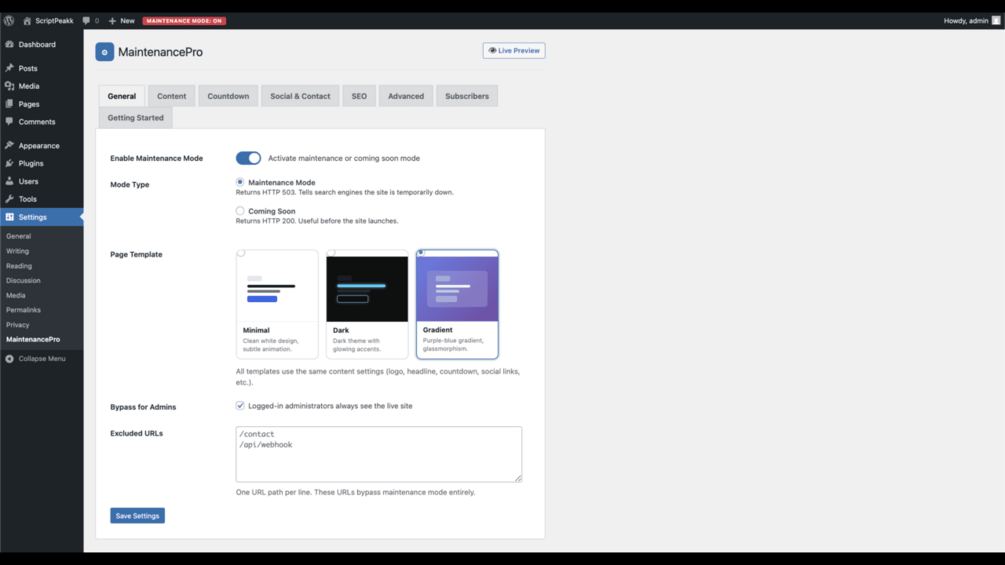Click the Posts sidebar label
The height and width of the screenshot is (565, 1005).
28,69
